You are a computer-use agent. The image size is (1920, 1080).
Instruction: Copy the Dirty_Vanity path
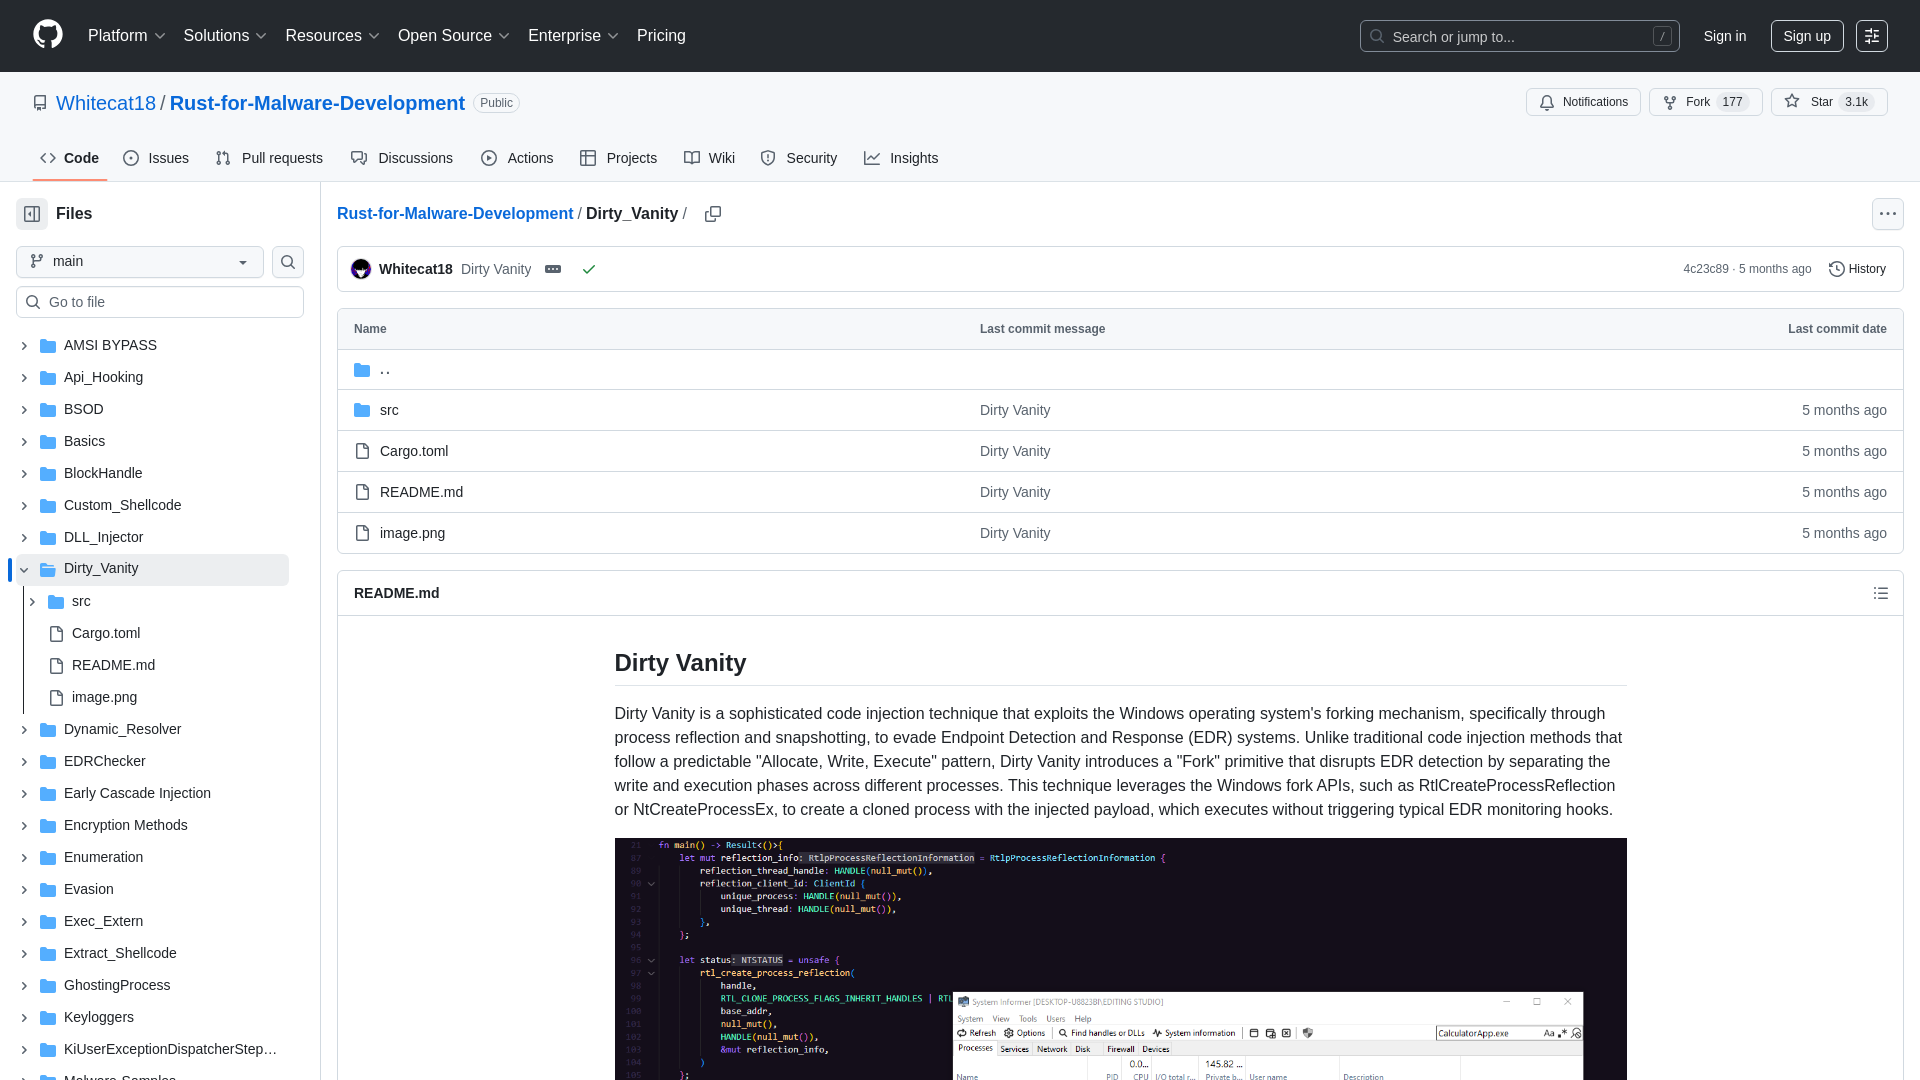point(713,214)
